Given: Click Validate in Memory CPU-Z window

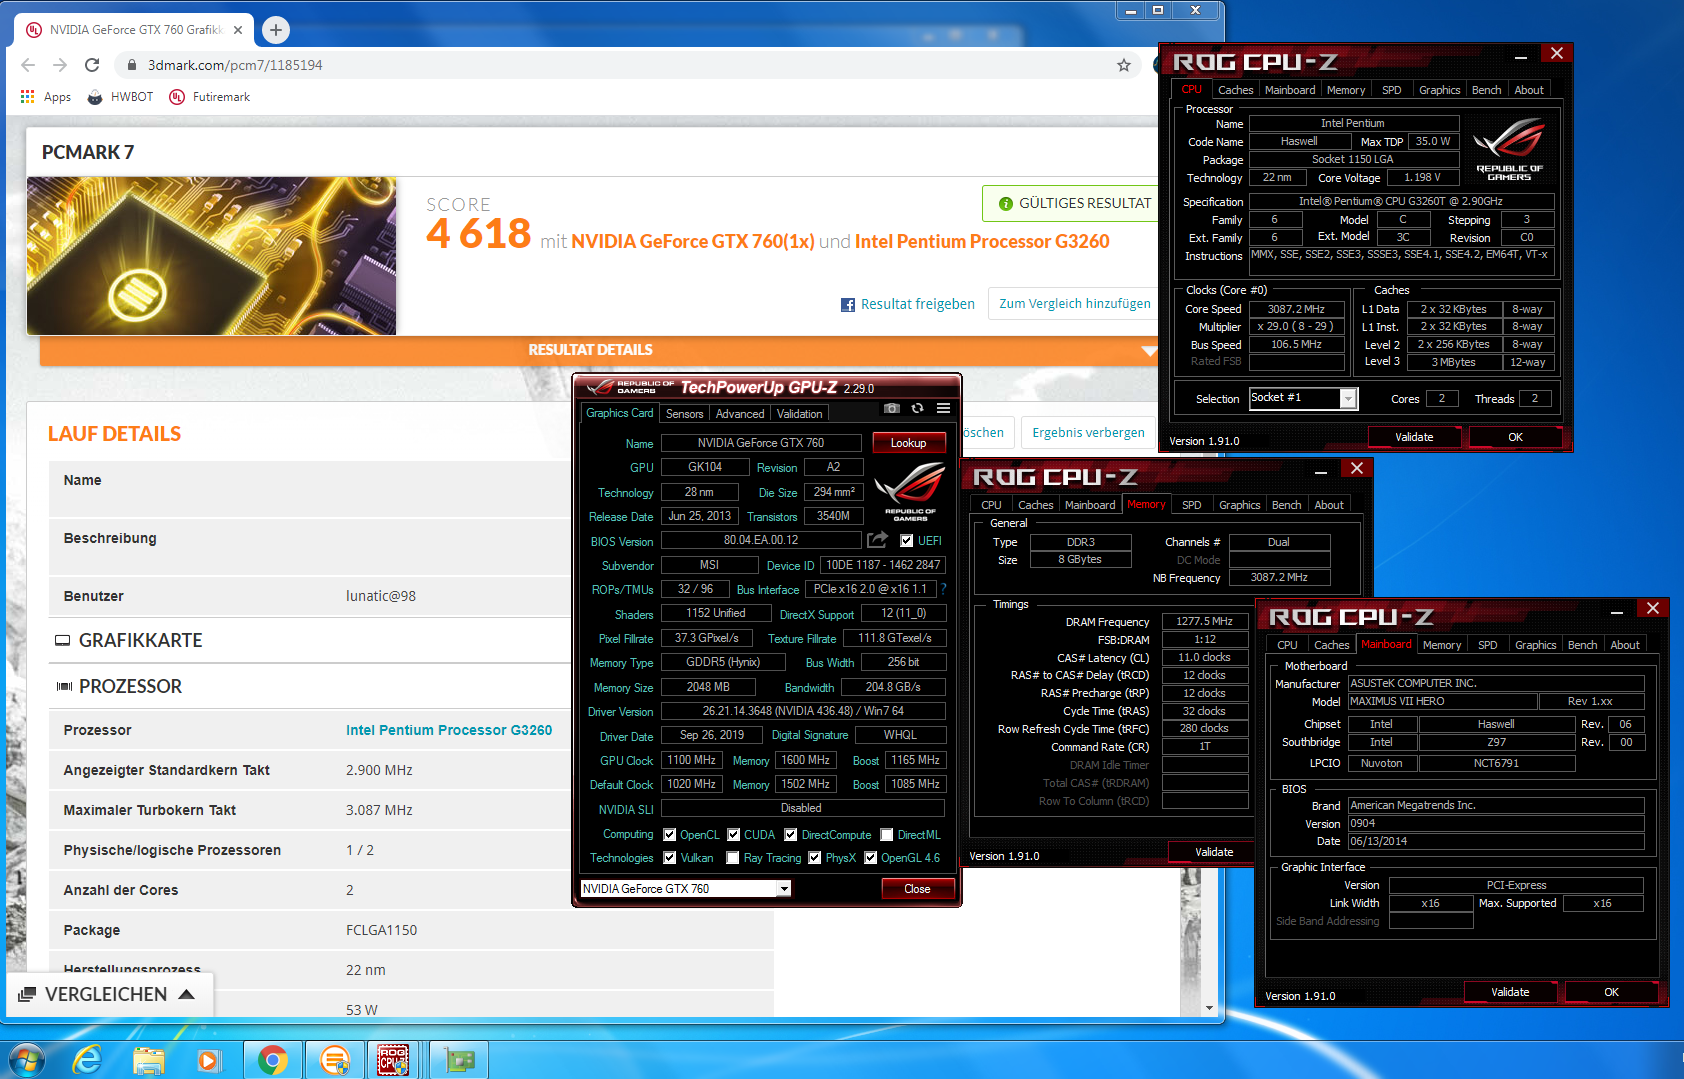Looking at the screenshot, I should [1214, 852].
